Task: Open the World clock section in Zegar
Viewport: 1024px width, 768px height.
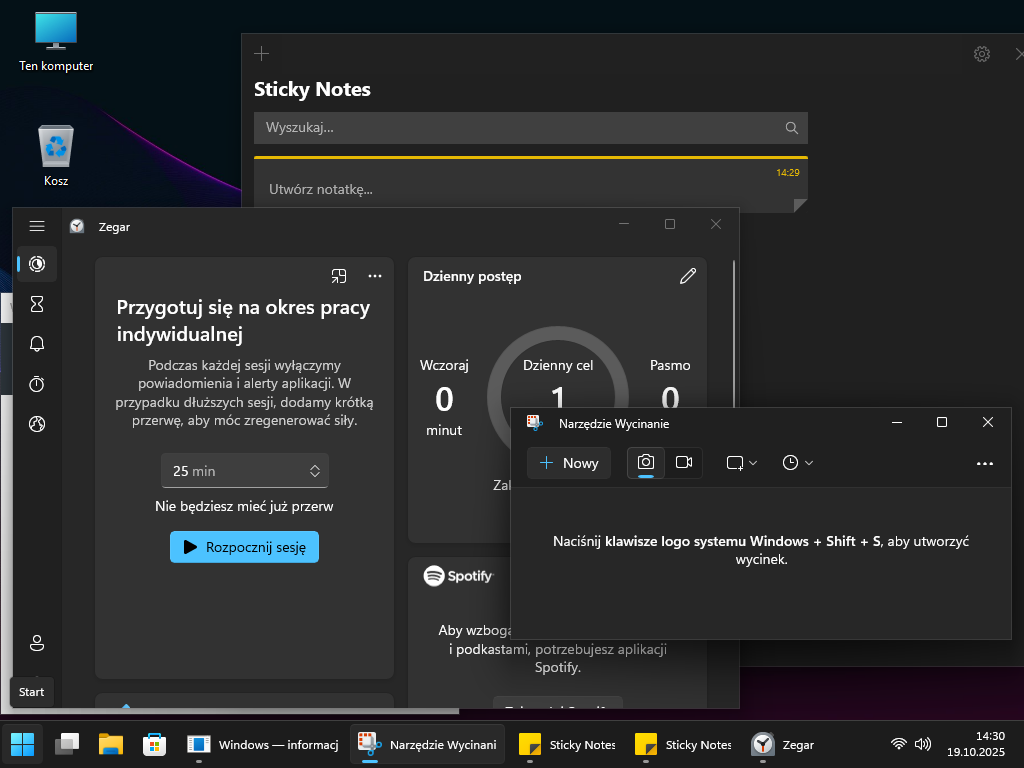Action: [x=37, y=424]
